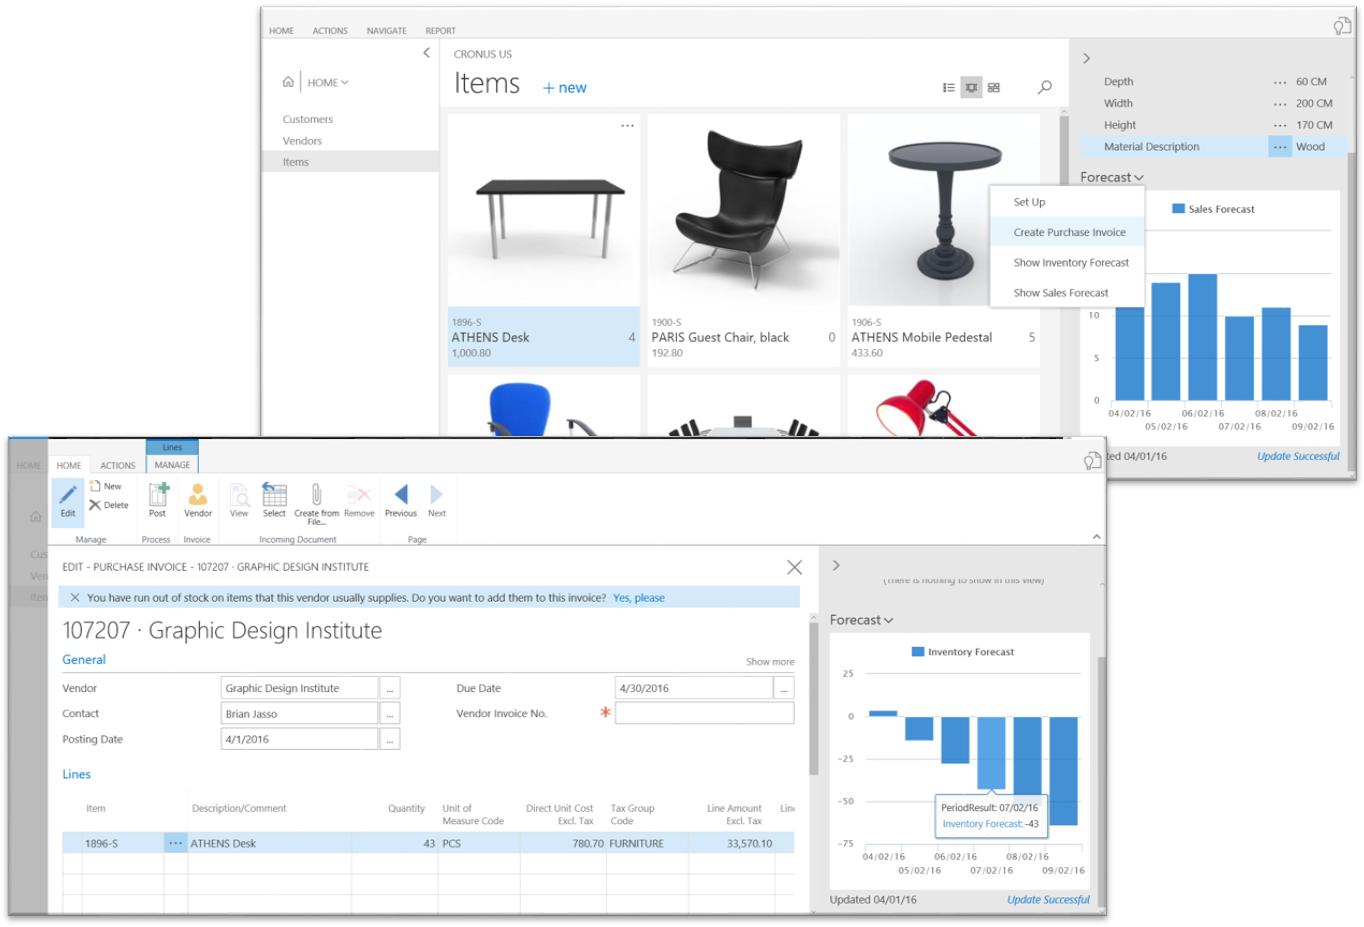The image size is (1364, 927).
Task: Open search with the magnifier icon
Action: tap(1044, 87)
